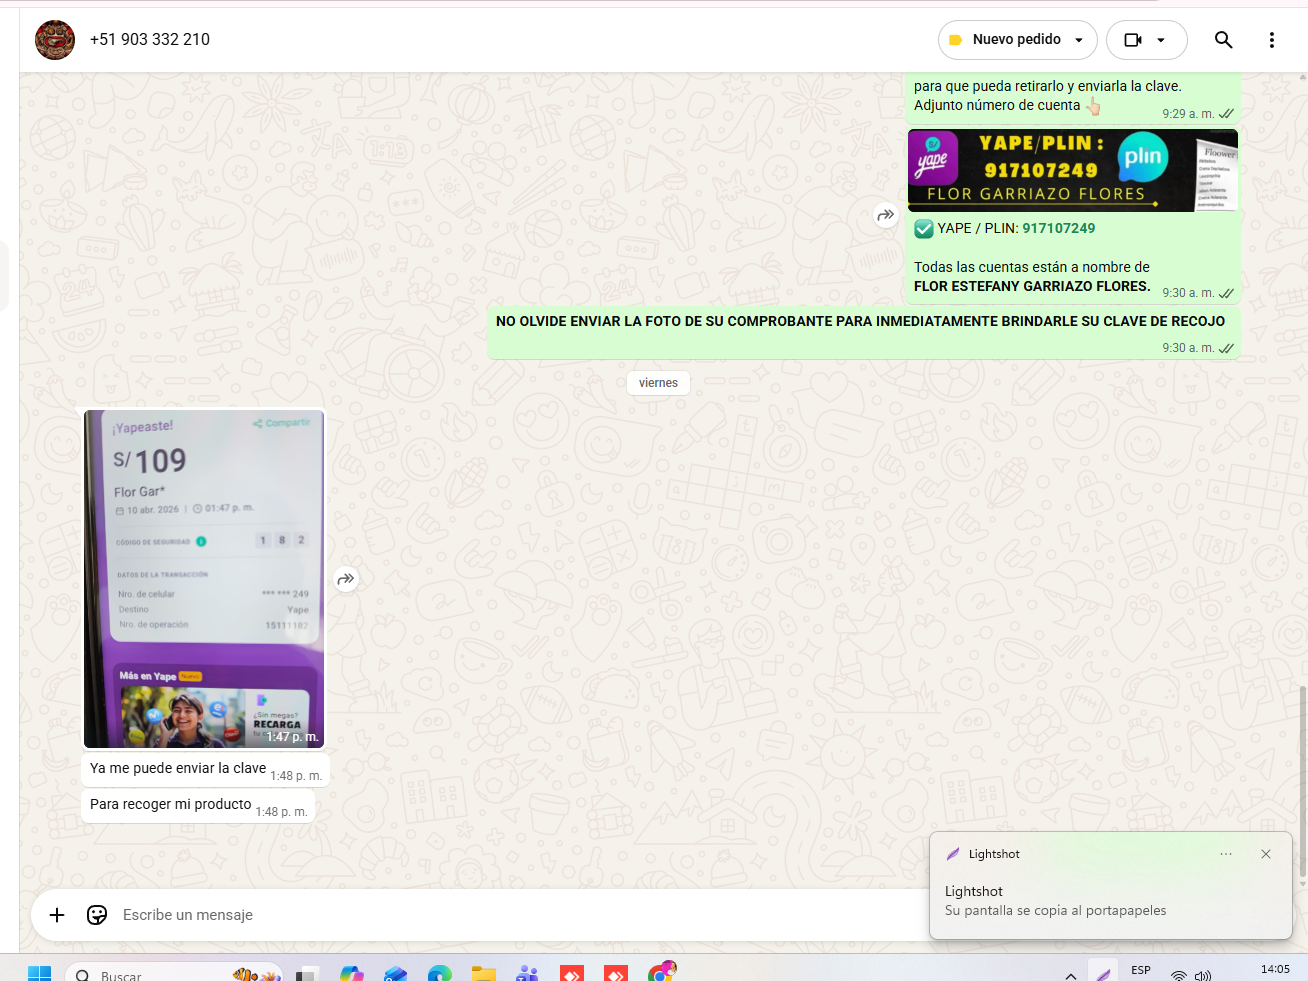Open the emoji picker icon
1308x981 pixels.
click(x=97, y=915)
